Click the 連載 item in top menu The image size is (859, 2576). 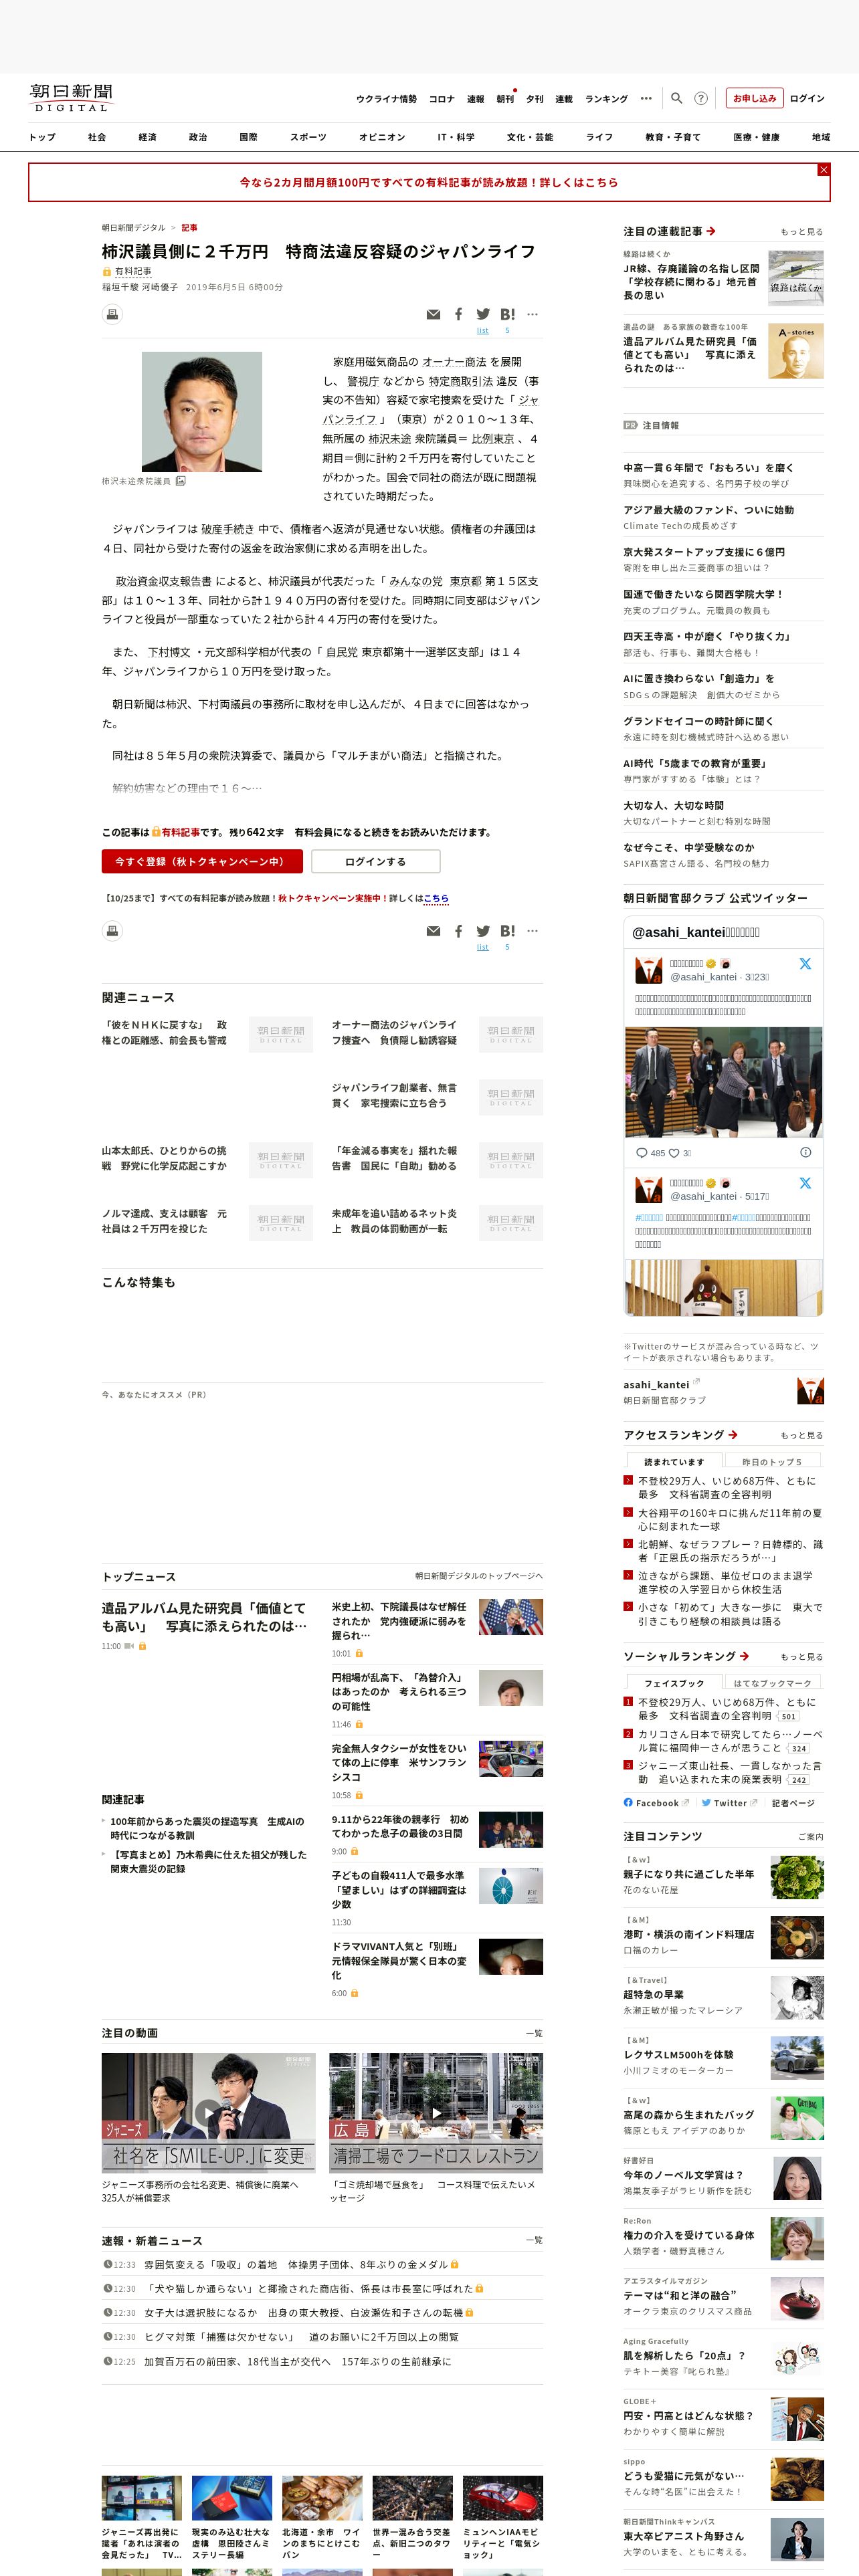[564, 99]
